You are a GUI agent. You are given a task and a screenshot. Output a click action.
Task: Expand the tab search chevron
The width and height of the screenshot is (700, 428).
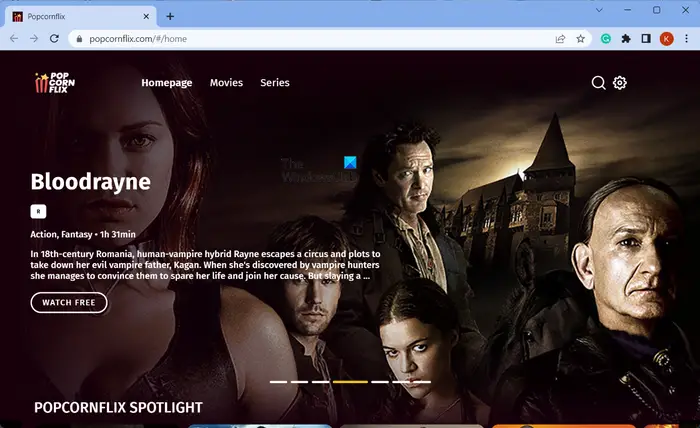pos(599,10)
